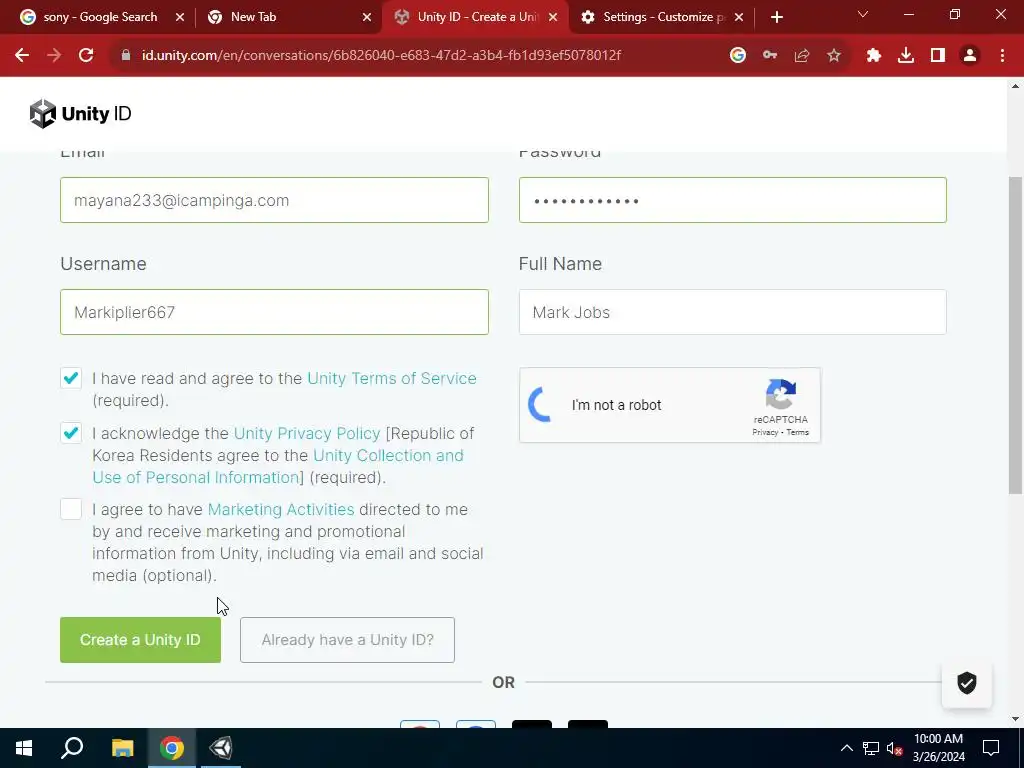Open the Windows Start menu
Screen dimensions: 1024x768
(x=24, y=748)
